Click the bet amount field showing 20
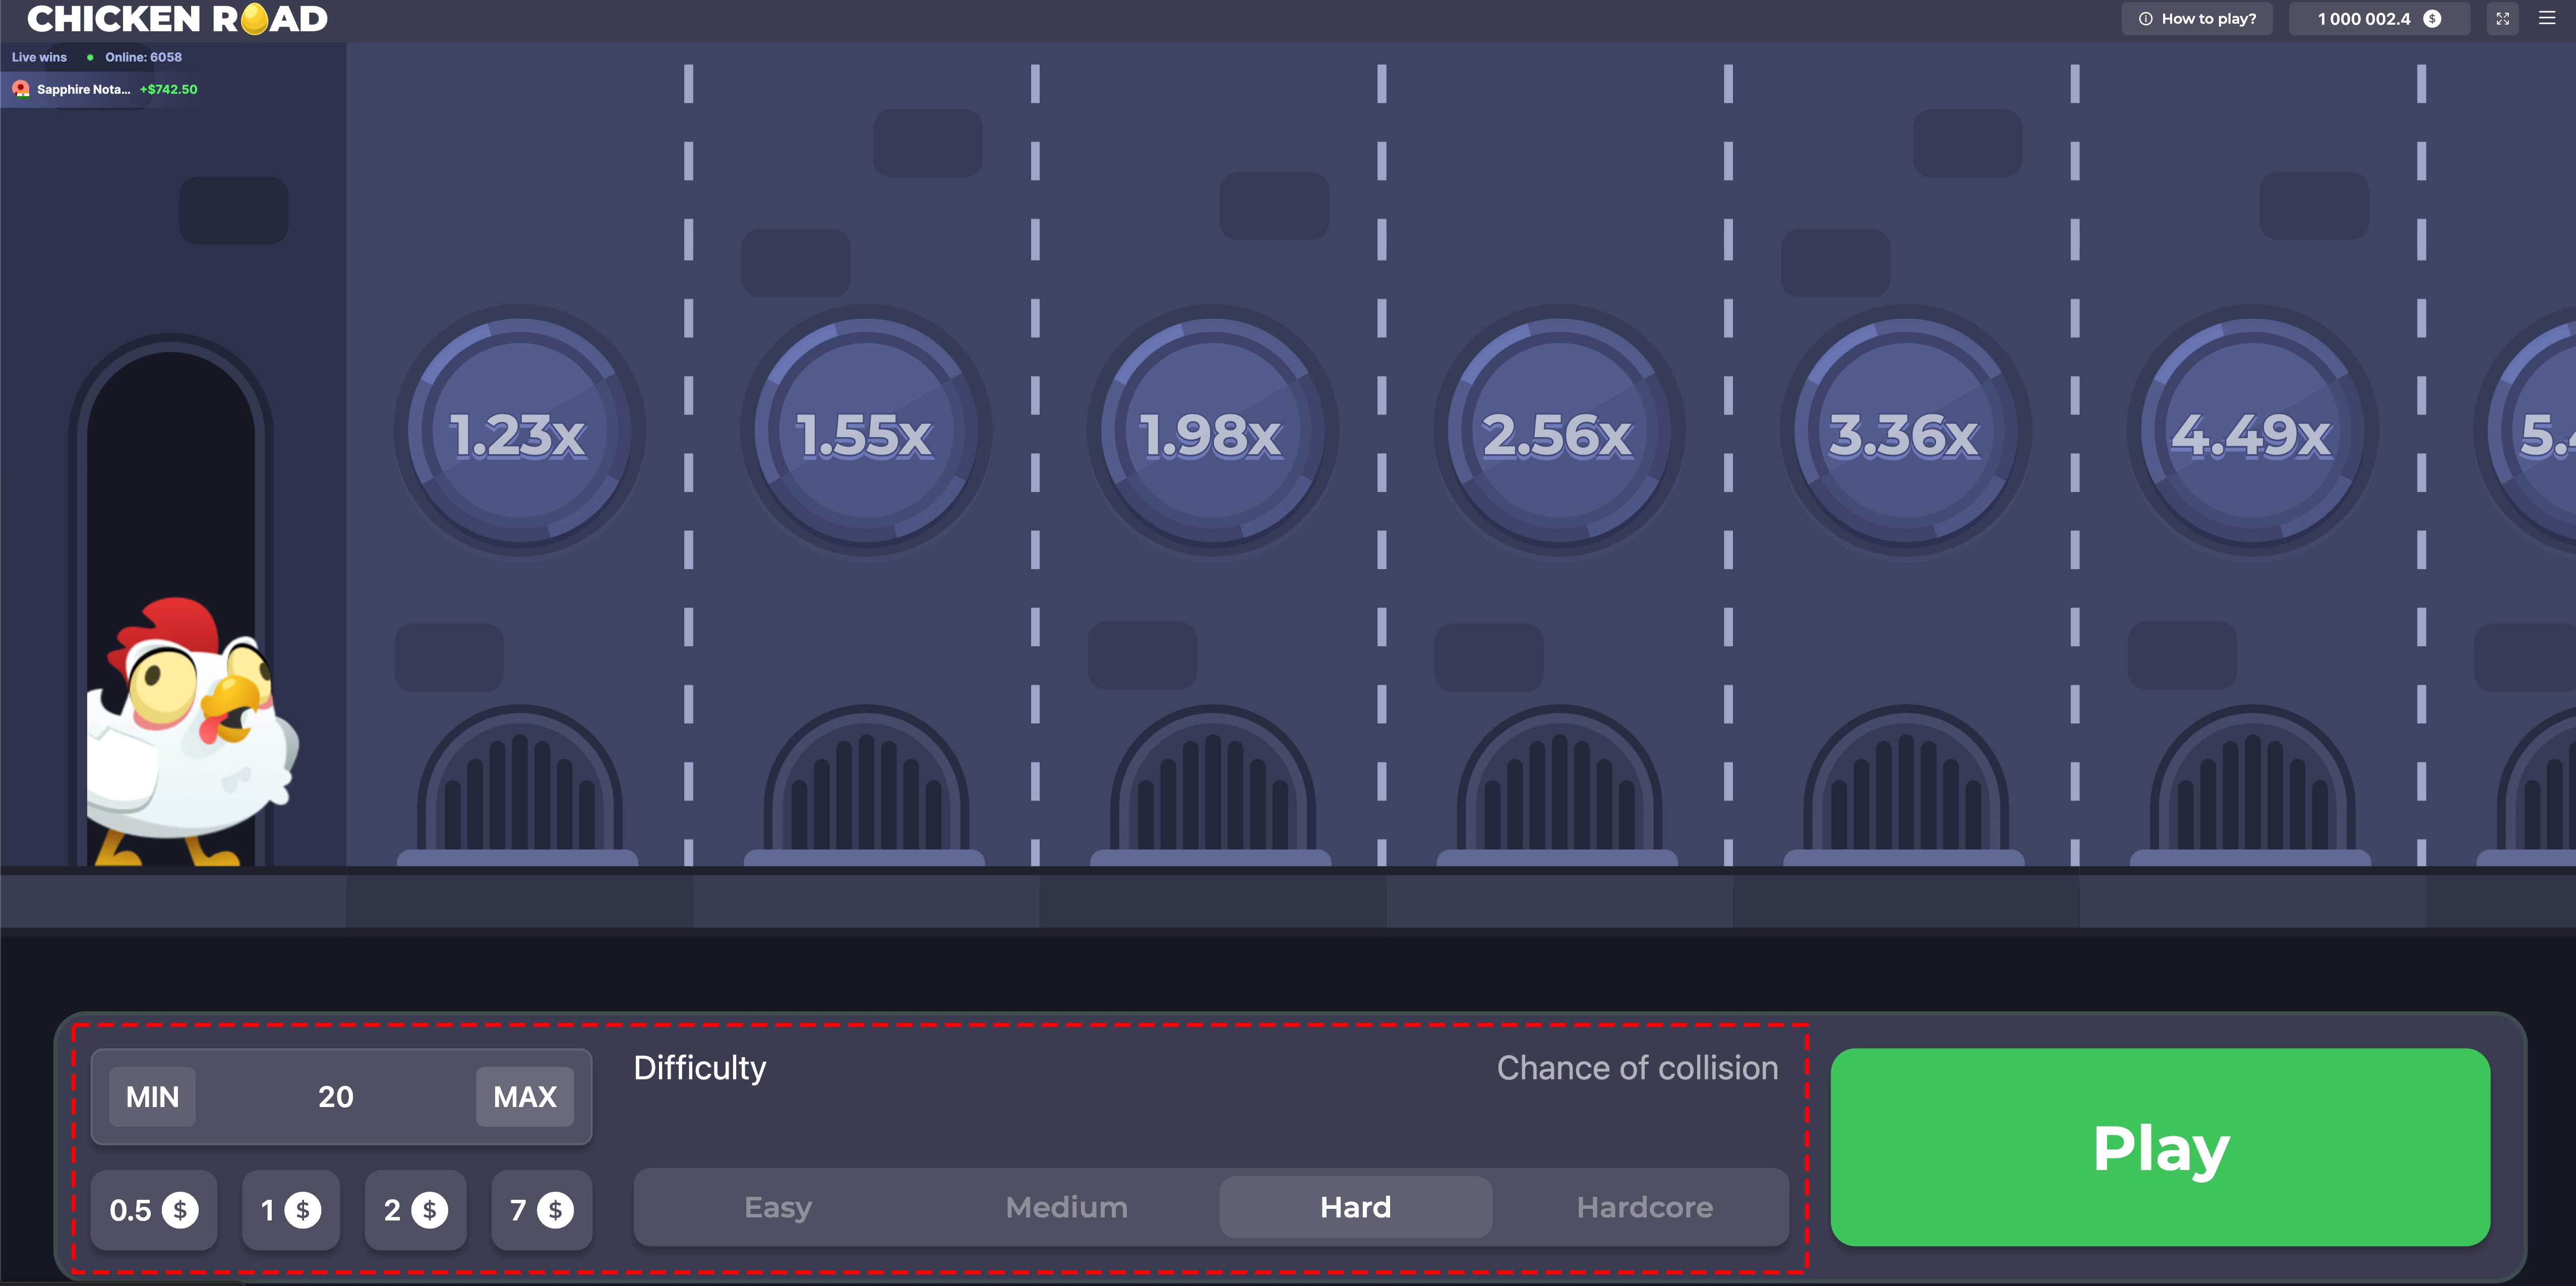The height and width of the screenshot is (1286, 2576). point(337,1096)
